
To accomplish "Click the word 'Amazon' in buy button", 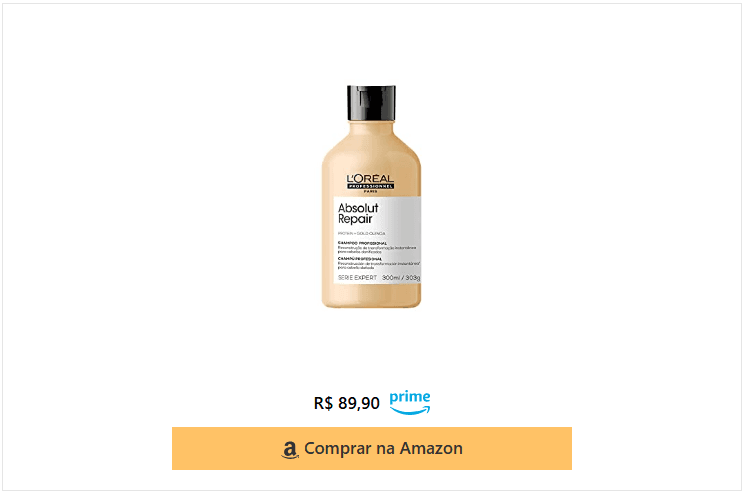I will click(431, 448).
